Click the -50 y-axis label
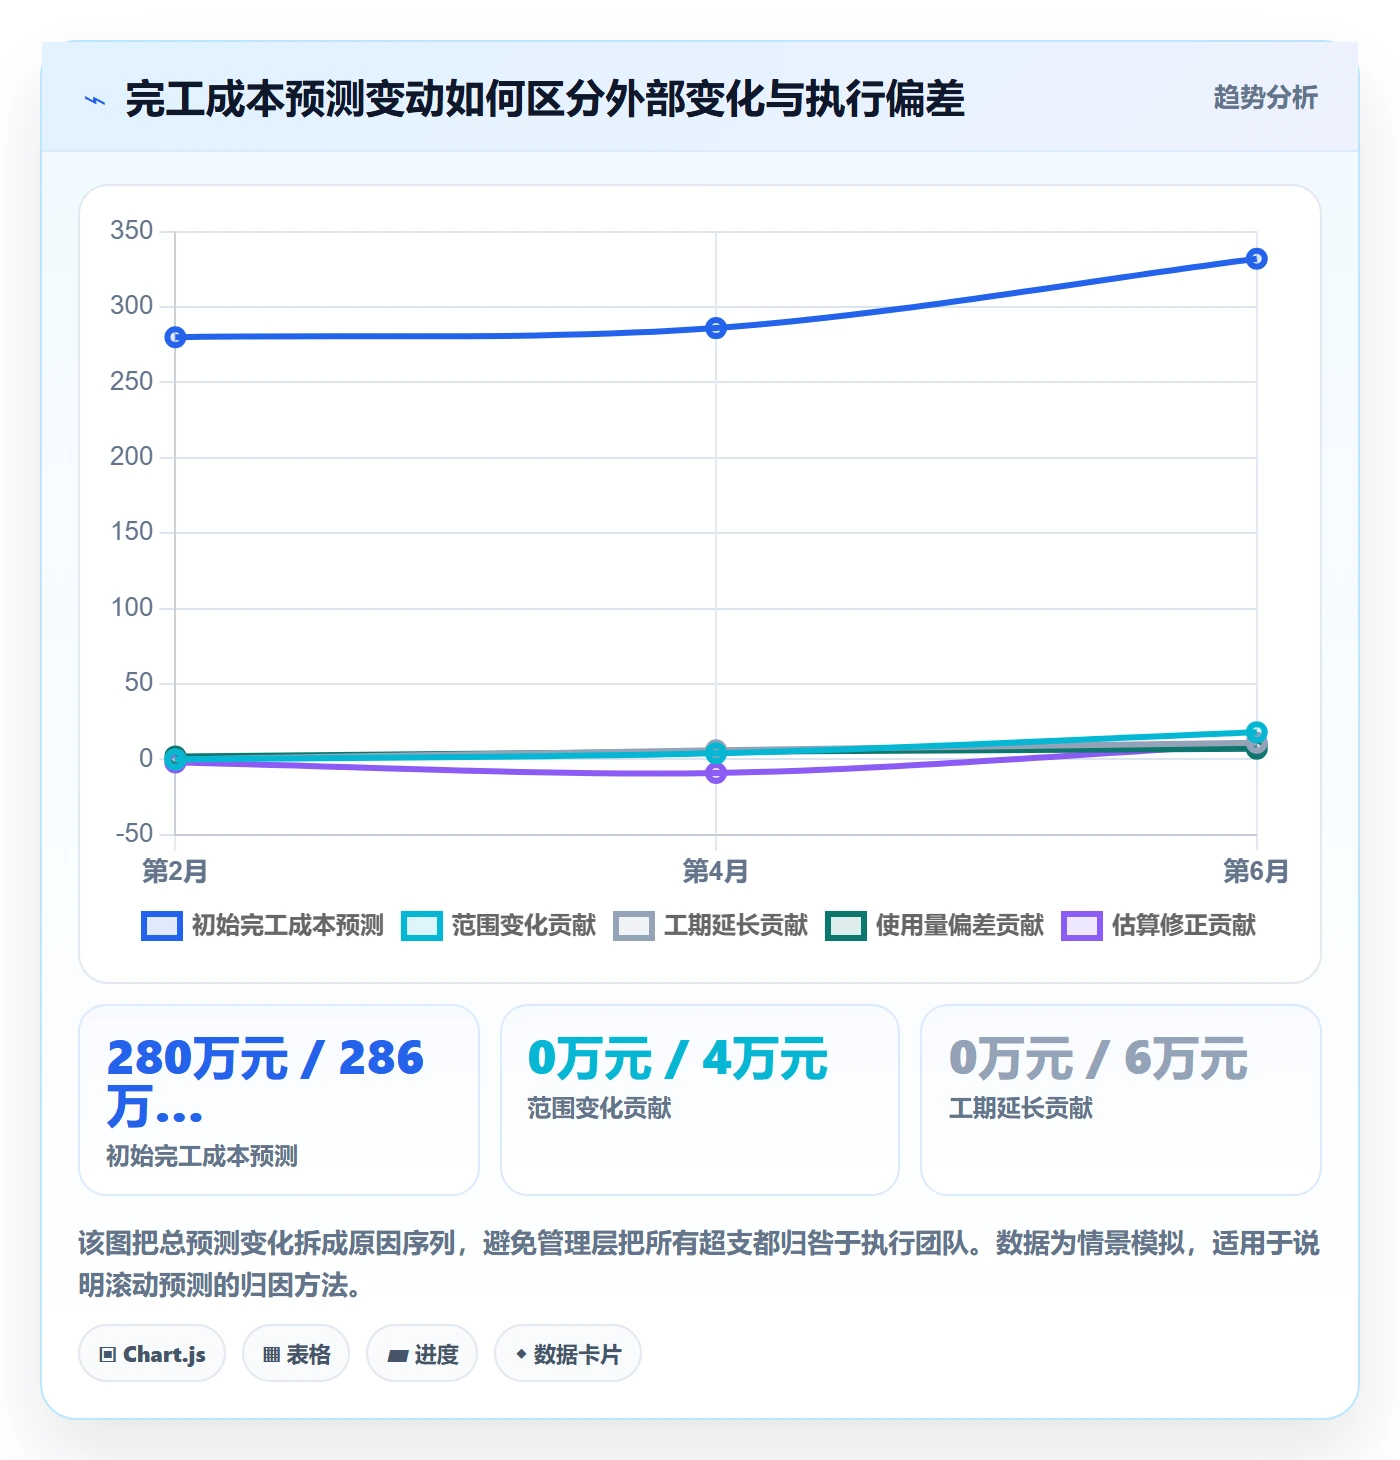Image resolution: width=1400 pixels, height=1460 pixels. [134, 834]
